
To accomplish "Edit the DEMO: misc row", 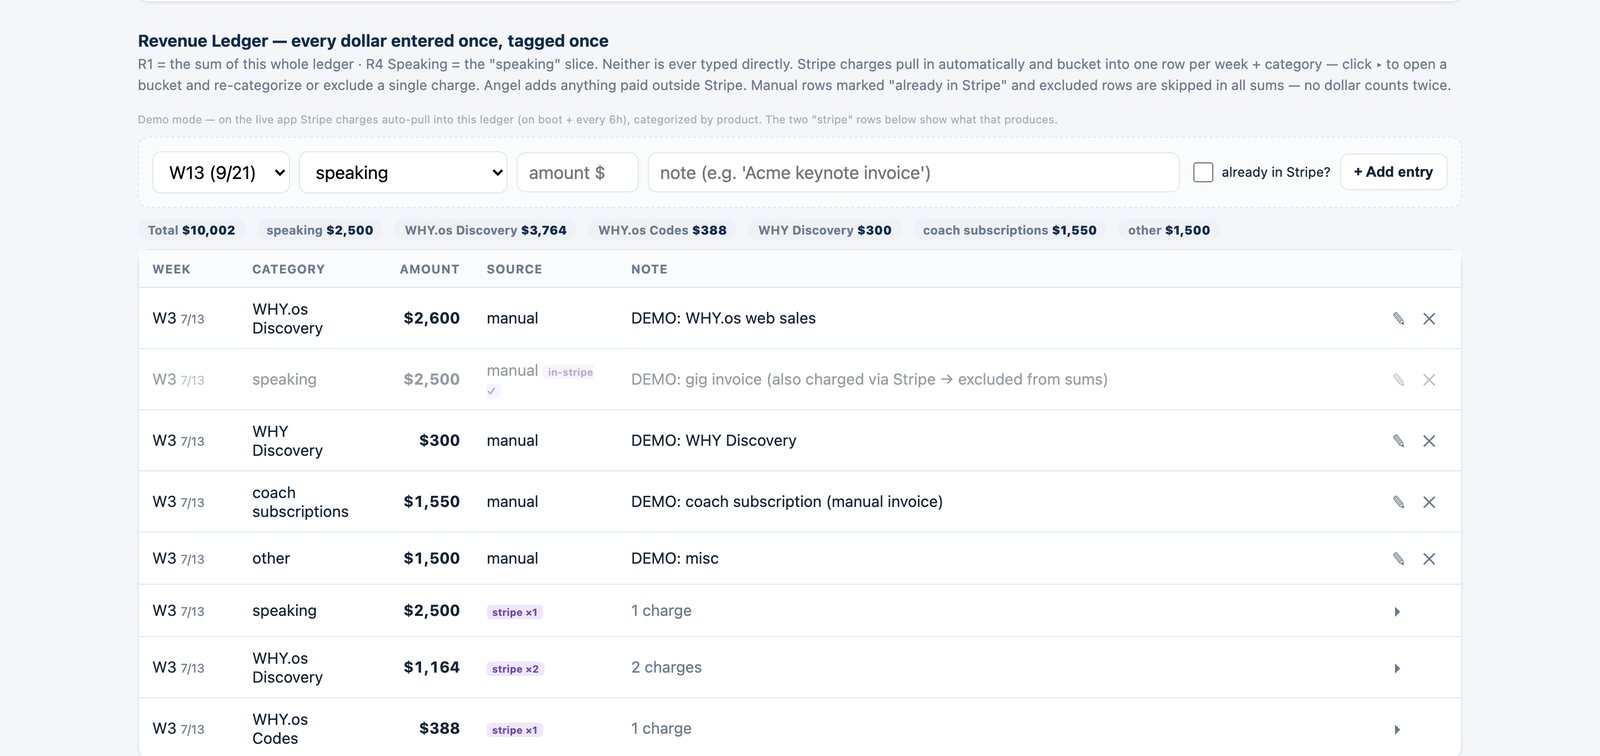I will [1398, 559].
